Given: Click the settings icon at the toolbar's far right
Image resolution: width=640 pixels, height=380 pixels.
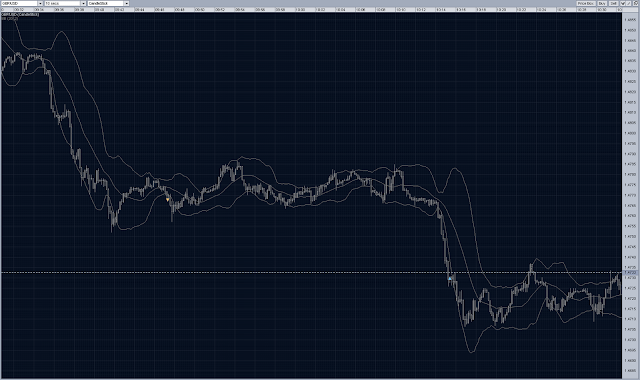Looking at the screenshot, I should [636, 3].
